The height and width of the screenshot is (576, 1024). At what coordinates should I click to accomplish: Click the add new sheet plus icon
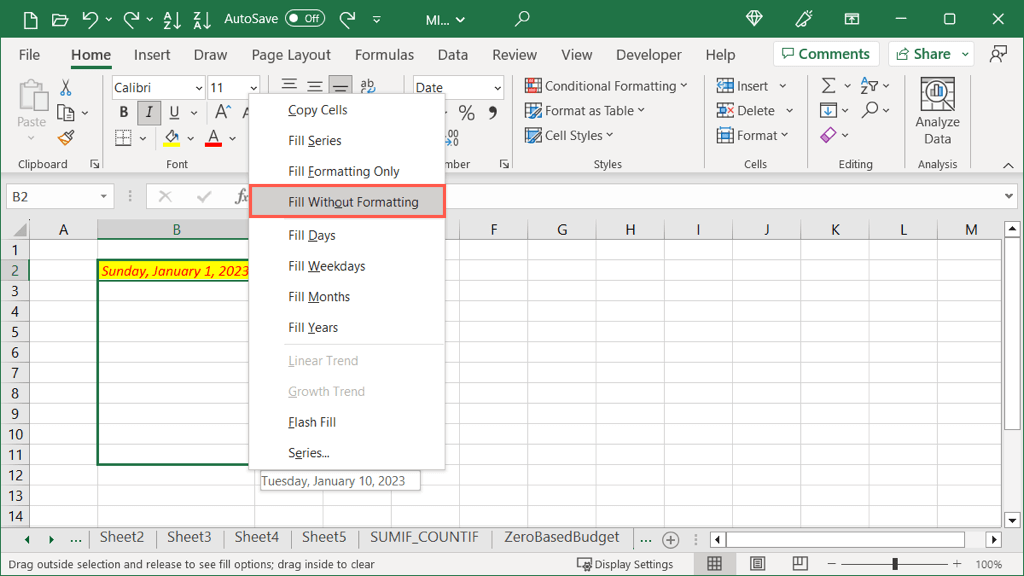point(671,539)
